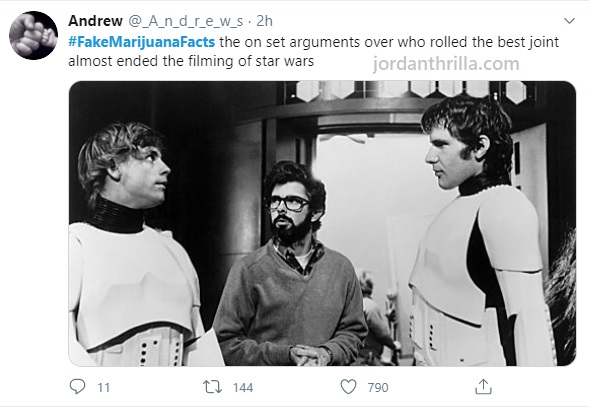This screenshot has width=589, height=407.
Task: View the 11 replies count
Action: click(x=104, y=387)
